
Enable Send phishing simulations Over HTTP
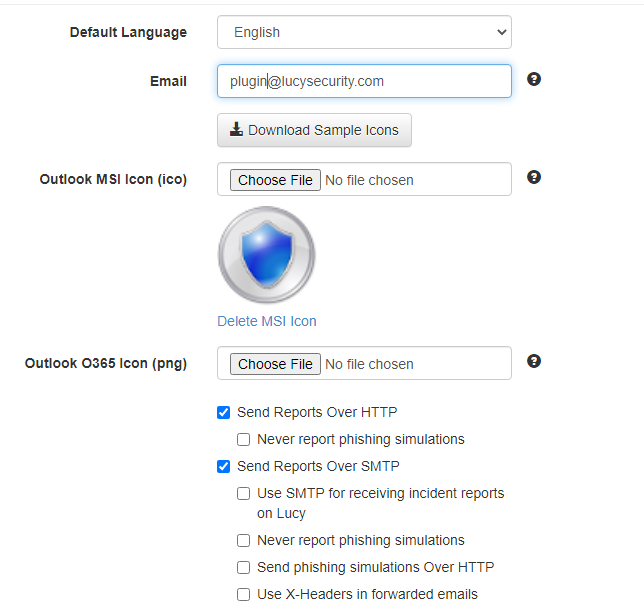(x=244, y=568)
